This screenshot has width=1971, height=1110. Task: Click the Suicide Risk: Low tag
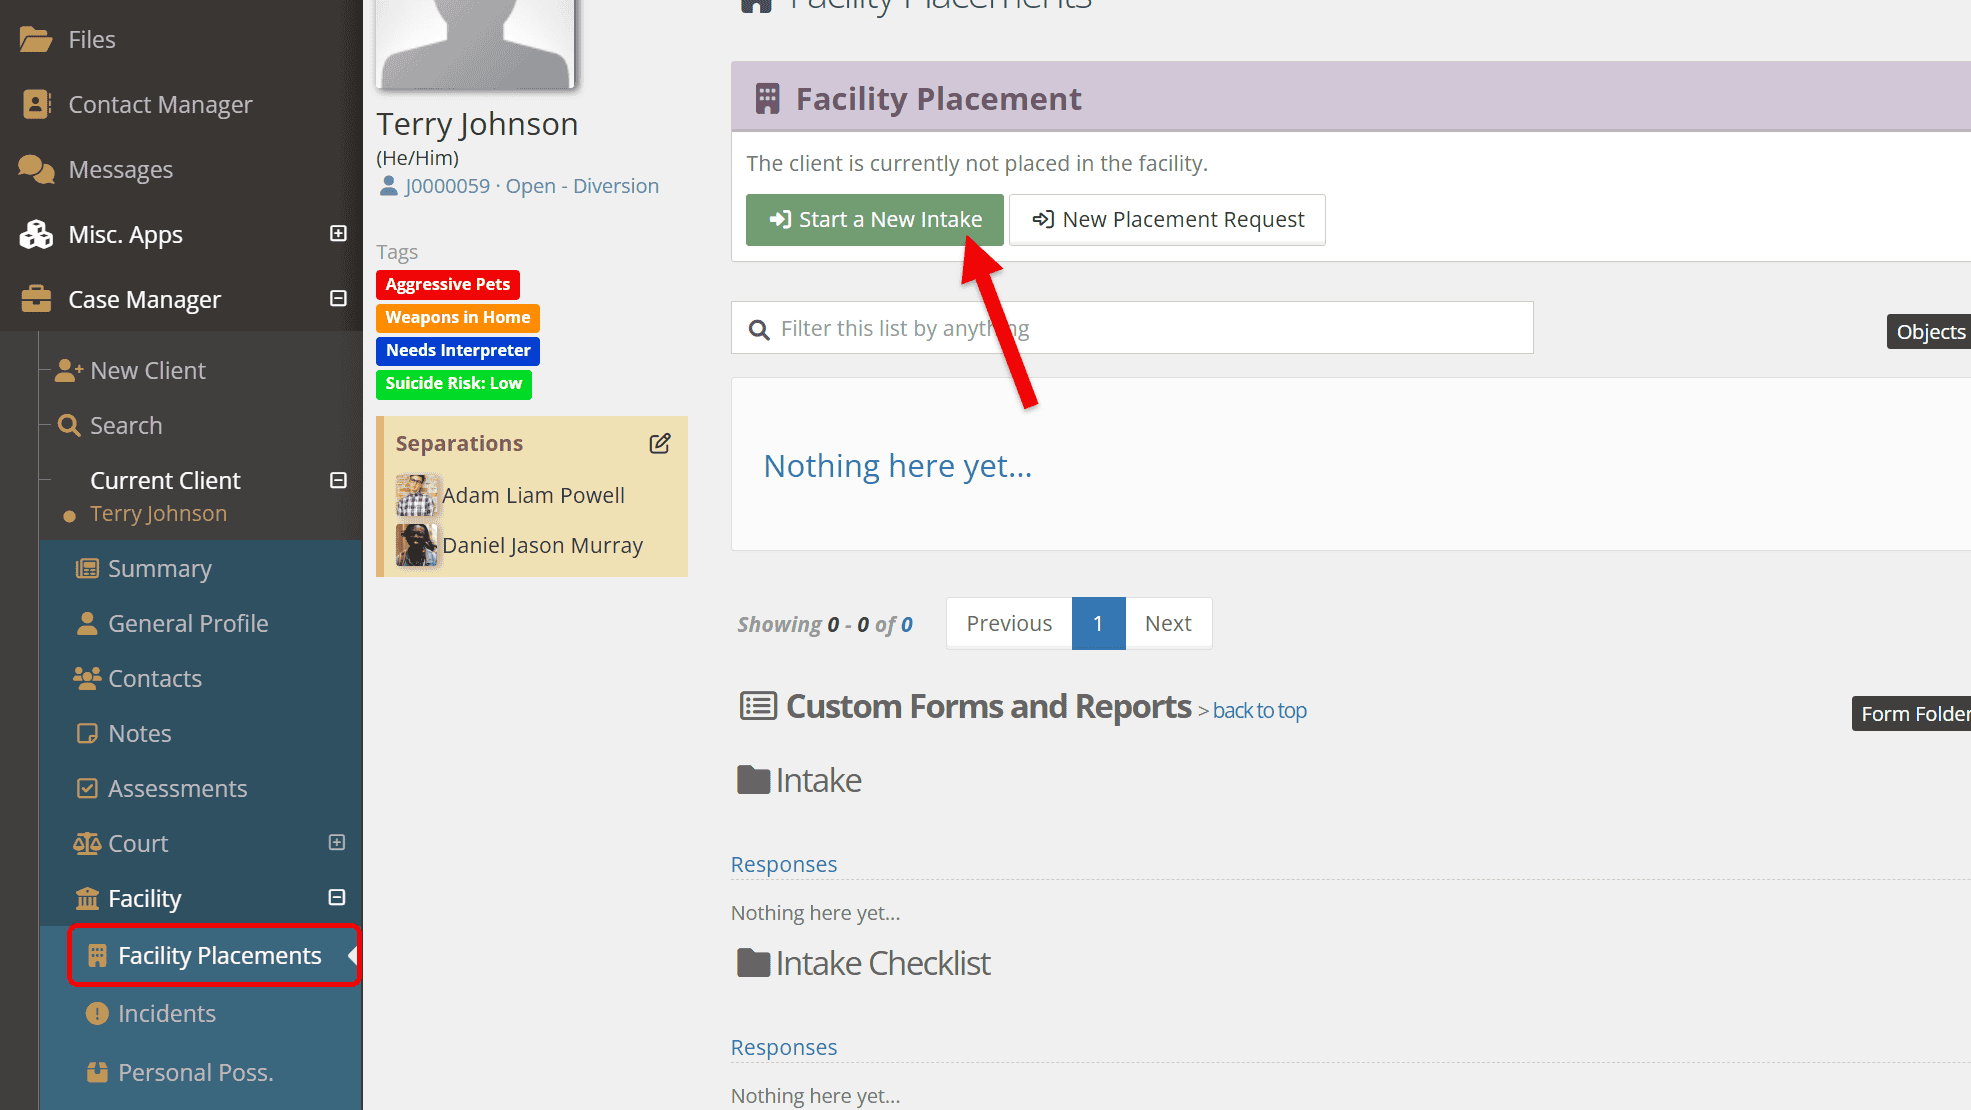[453, 383]
